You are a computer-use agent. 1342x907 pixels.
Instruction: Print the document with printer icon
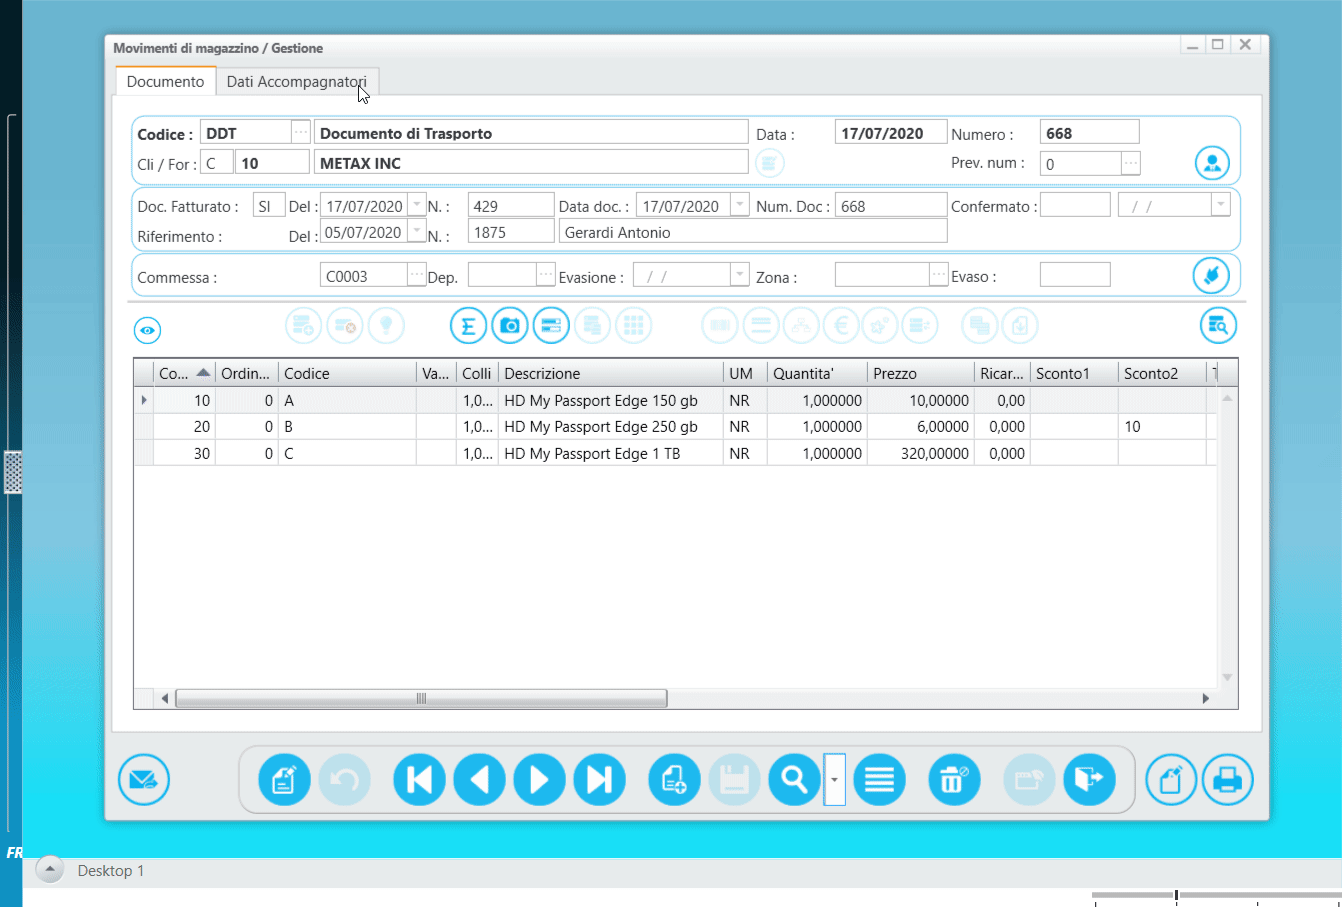coord(1227,780)
